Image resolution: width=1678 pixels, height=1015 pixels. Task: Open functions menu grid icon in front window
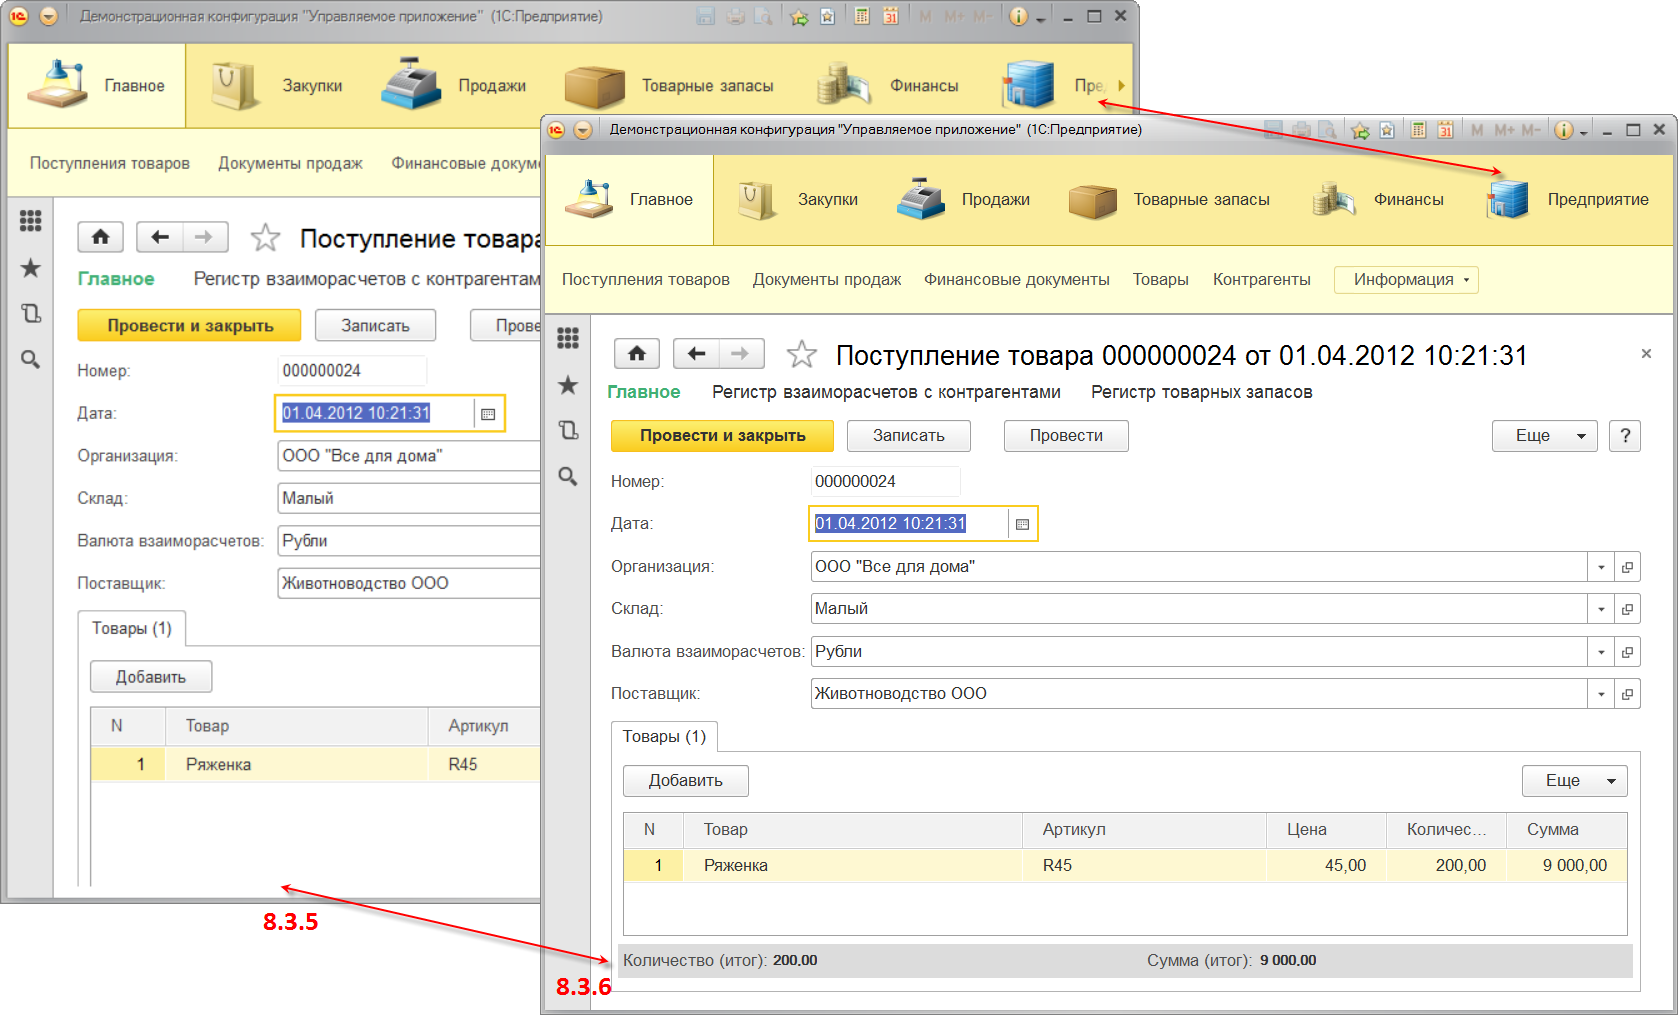pos(568,338)
